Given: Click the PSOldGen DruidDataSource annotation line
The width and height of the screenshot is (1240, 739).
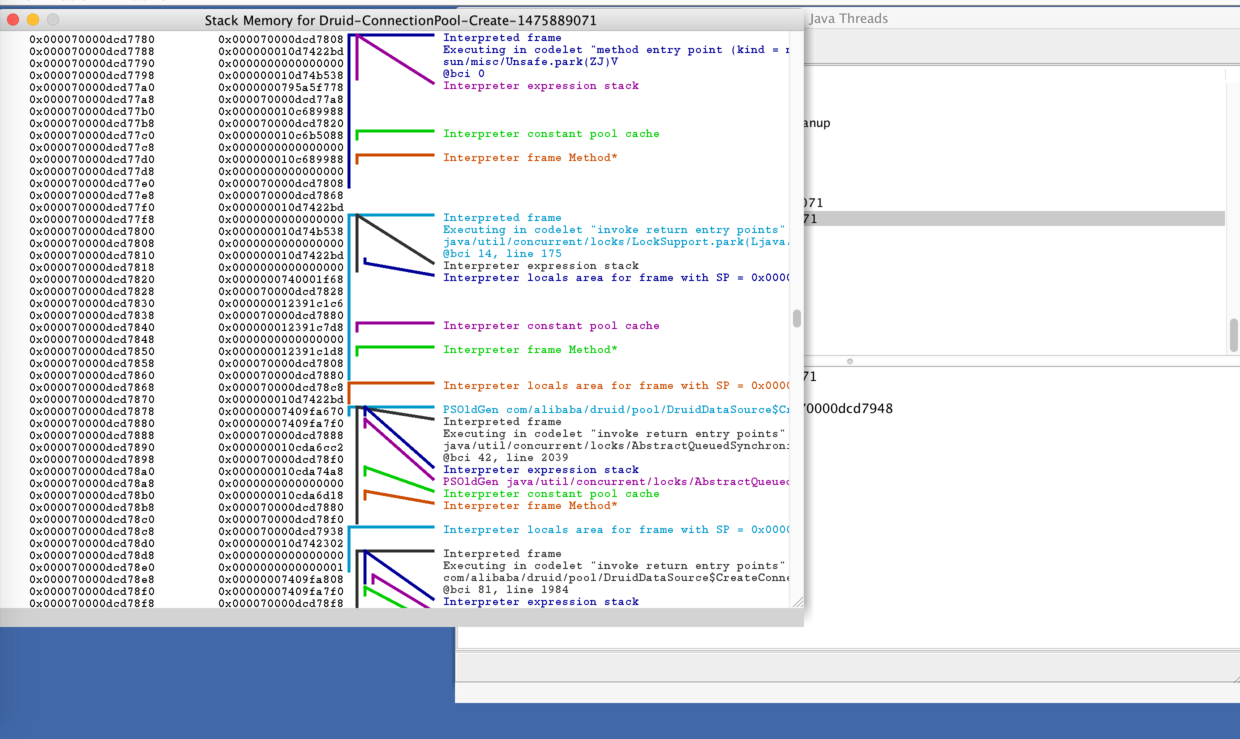Looking at the screenshot, I should 616,410.
